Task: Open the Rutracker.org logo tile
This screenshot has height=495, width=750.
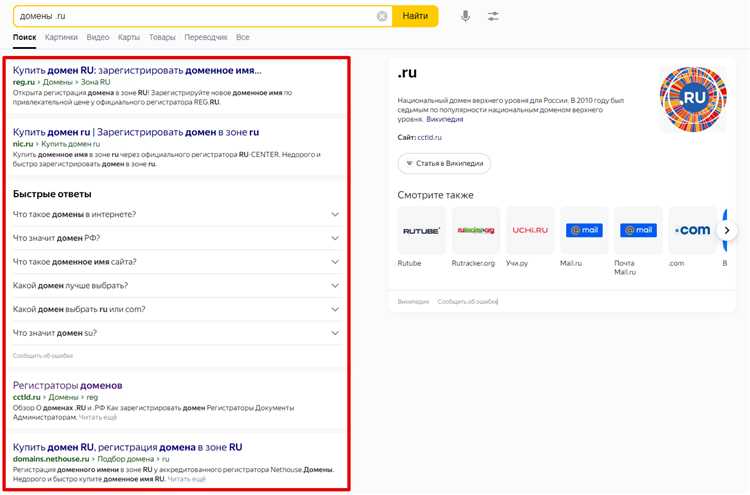Action: tap(476, 230)
